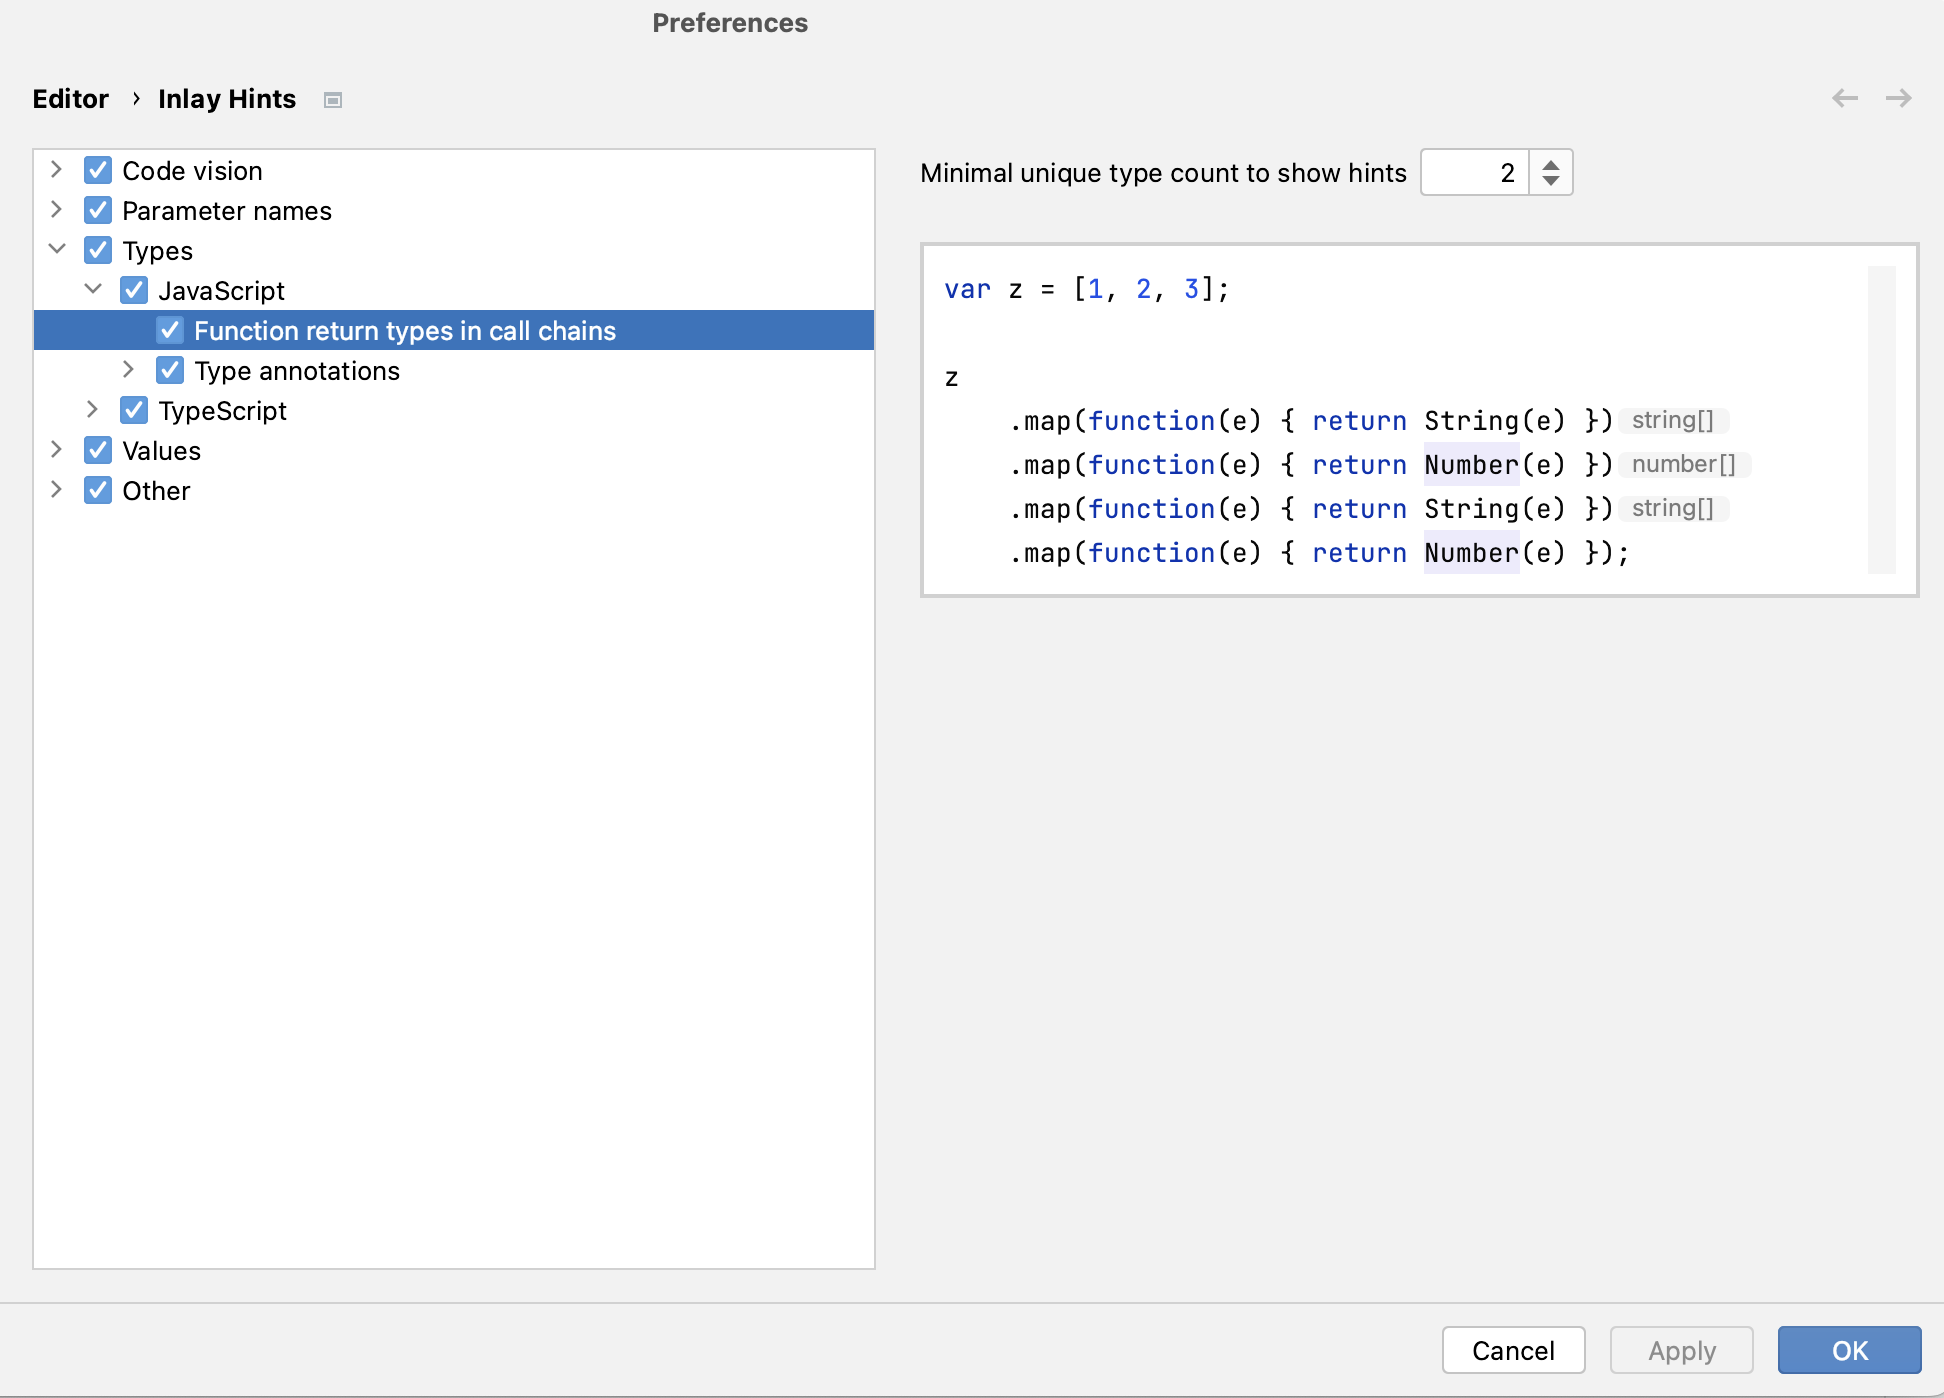Click the back navigation arrow icon
Viewport: 1944px width, 1398px height.
tap(1844, 98)
